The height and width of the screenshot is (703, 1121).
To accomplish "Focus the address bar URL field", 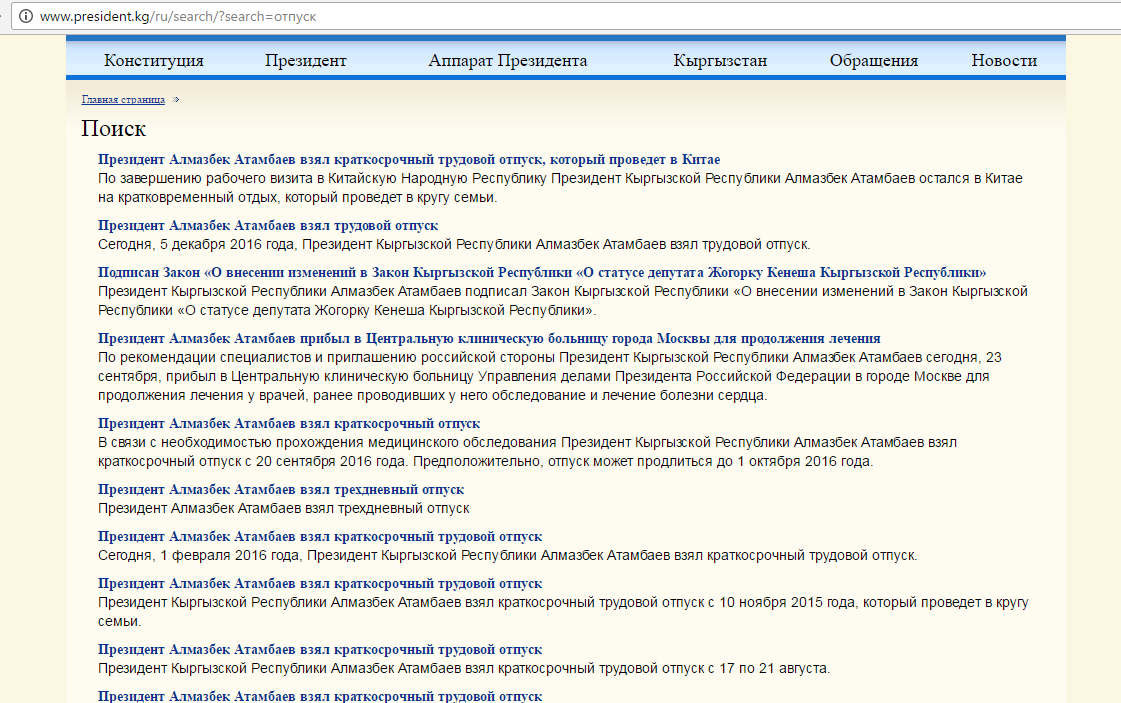I will pos(500,17).
